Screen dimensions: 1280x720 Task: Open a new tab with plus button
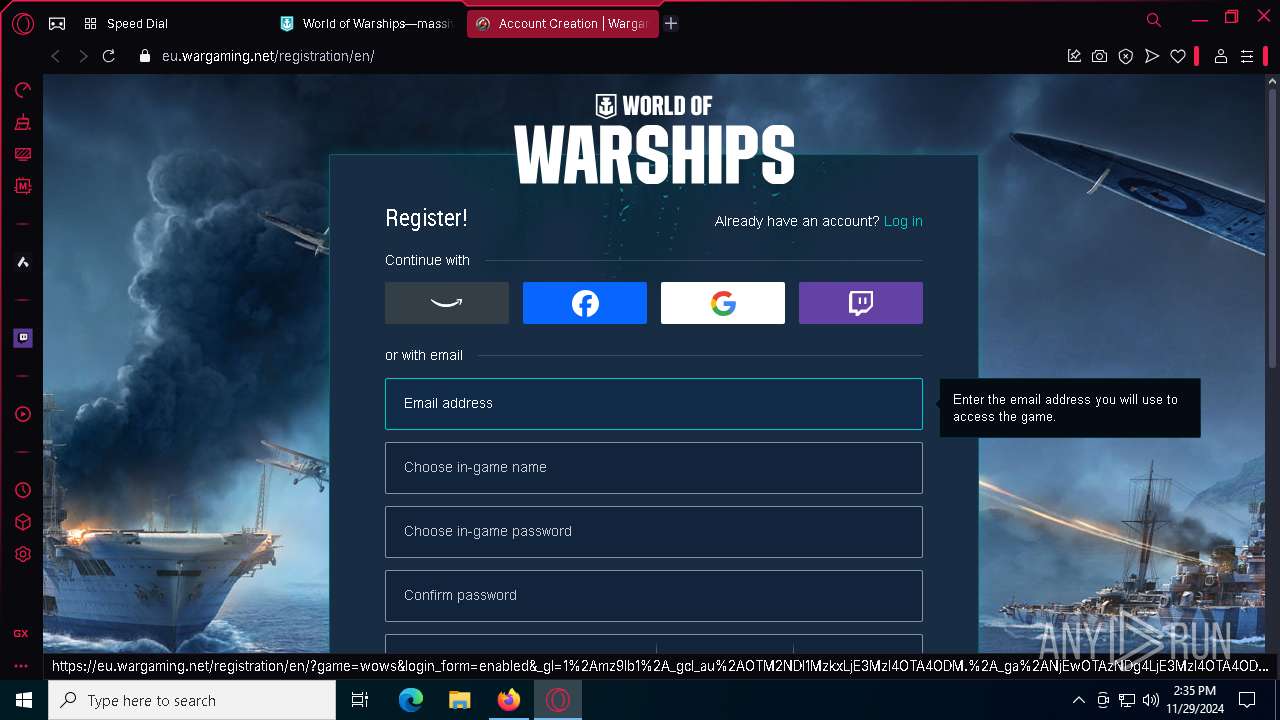[671, 23]
